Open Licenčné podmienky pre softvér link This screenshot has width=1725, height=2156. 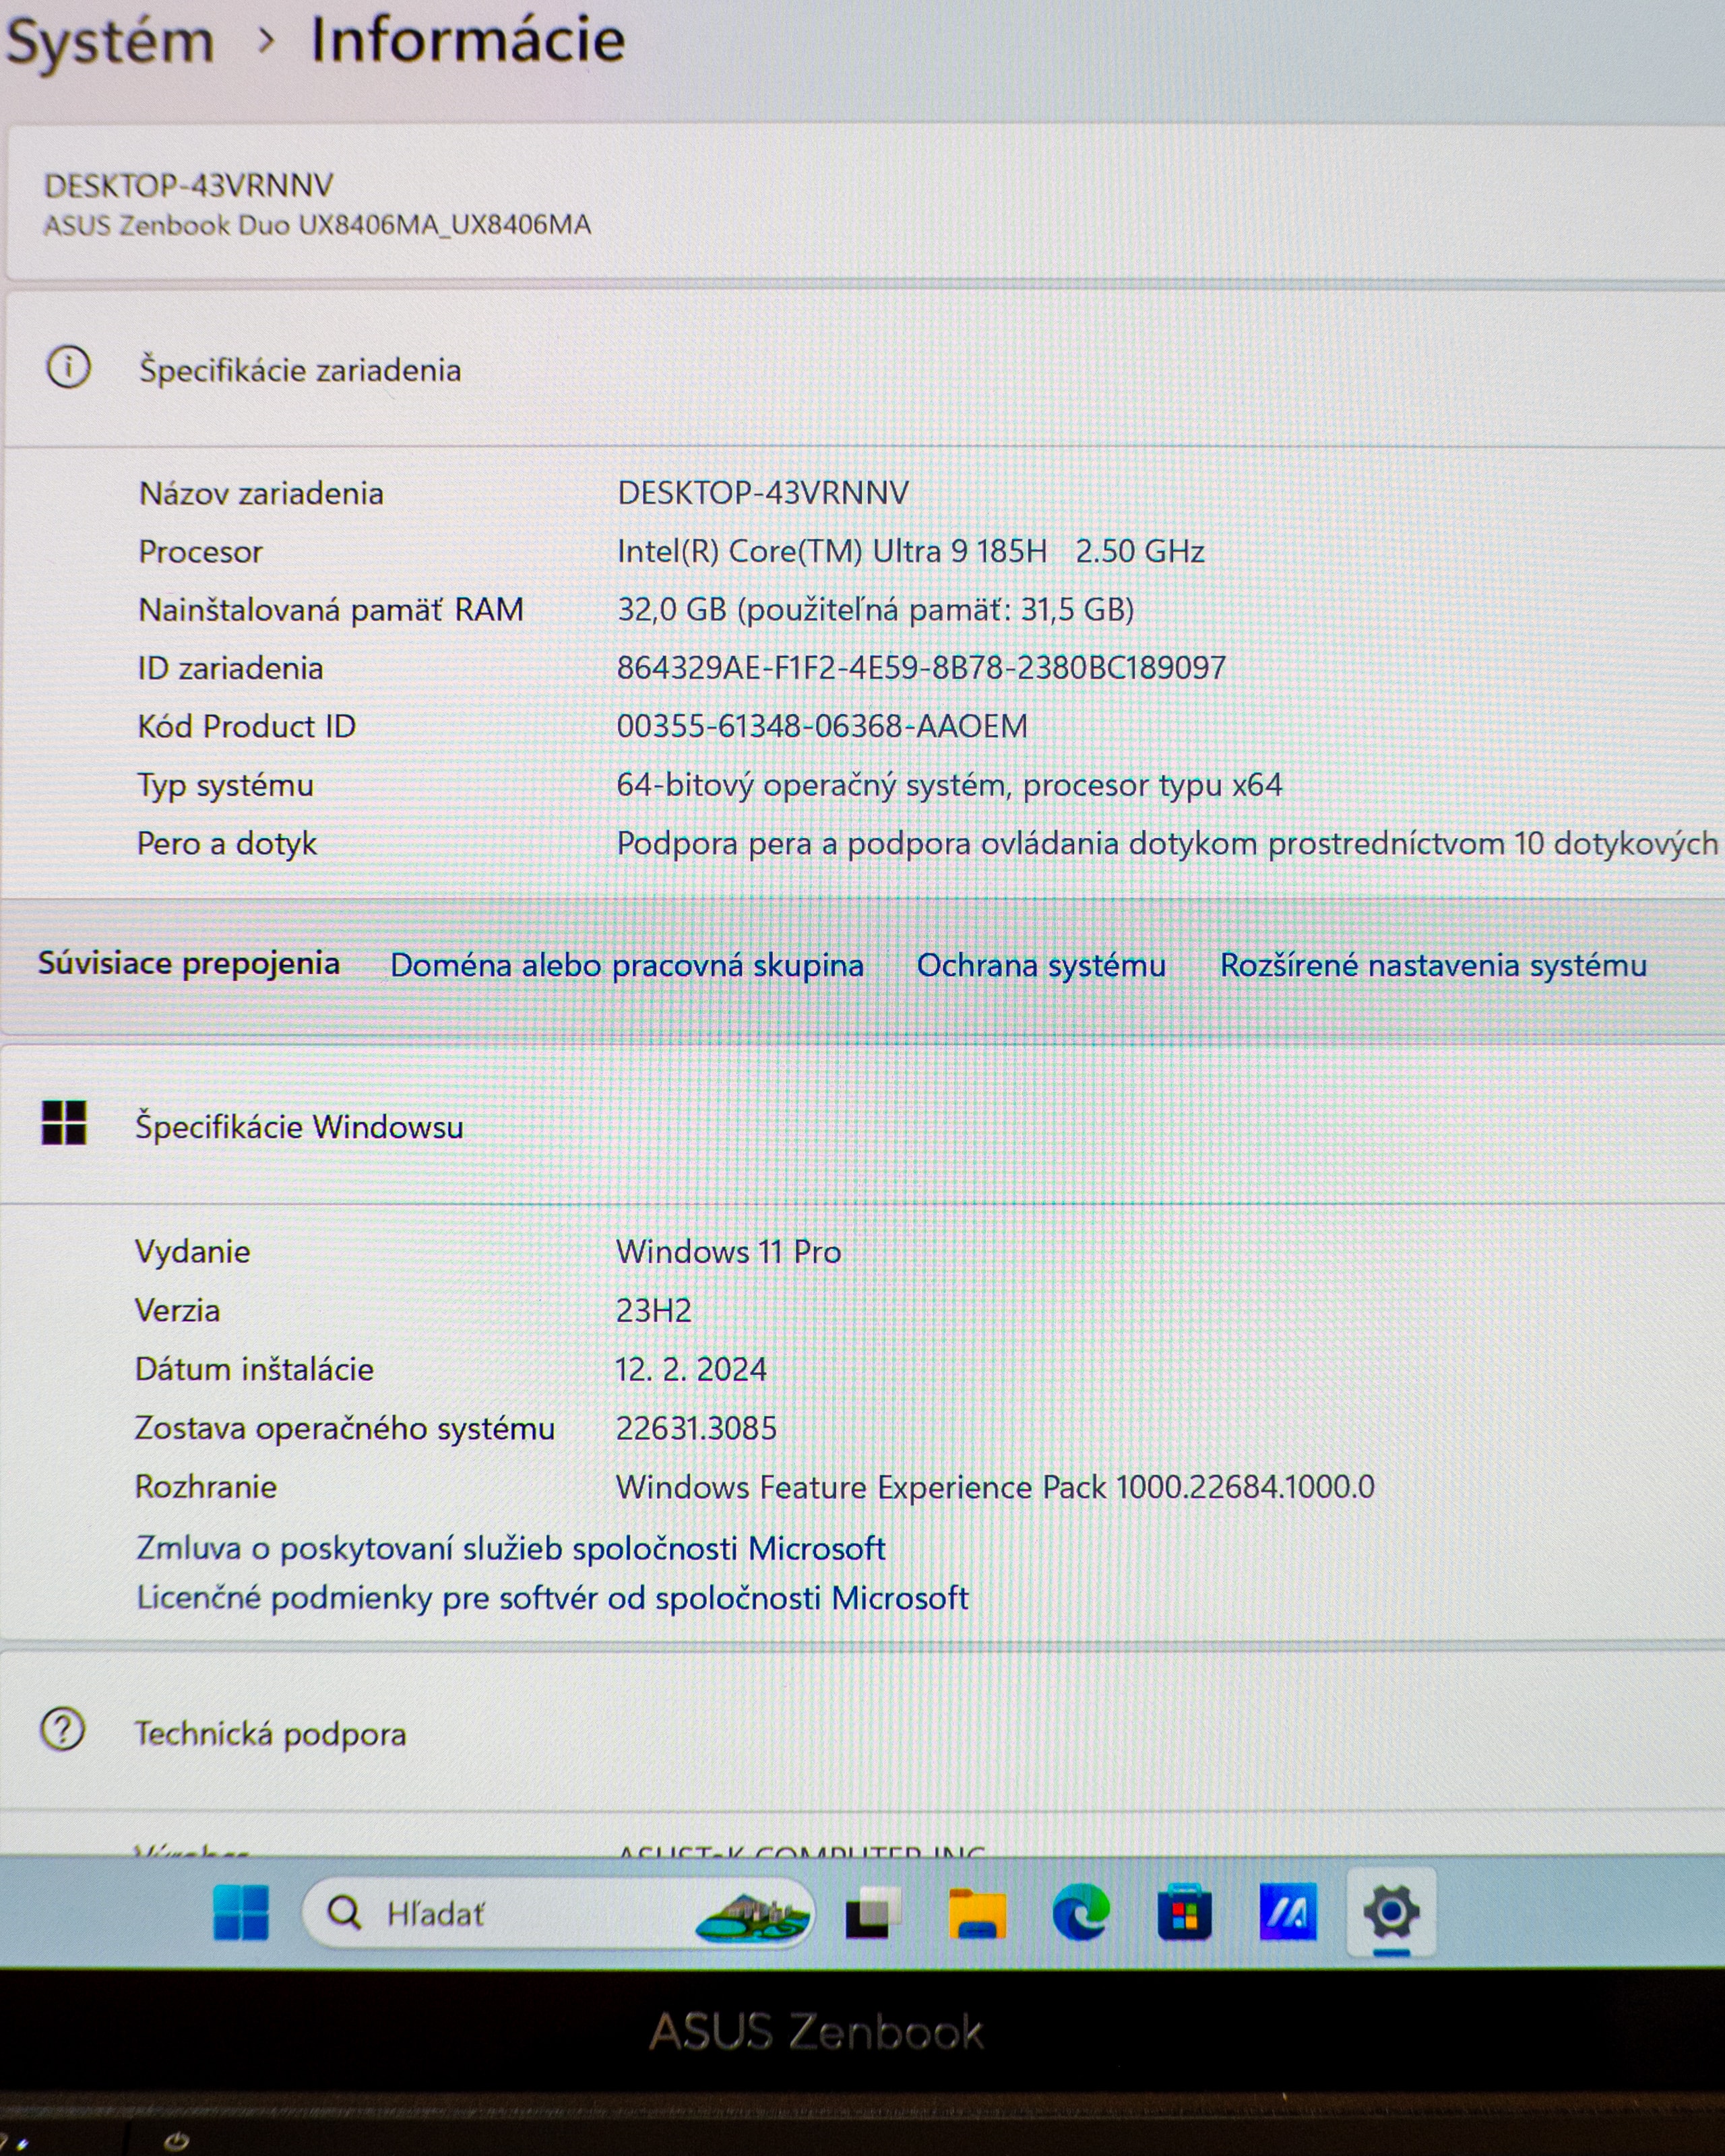point(552,1597)
